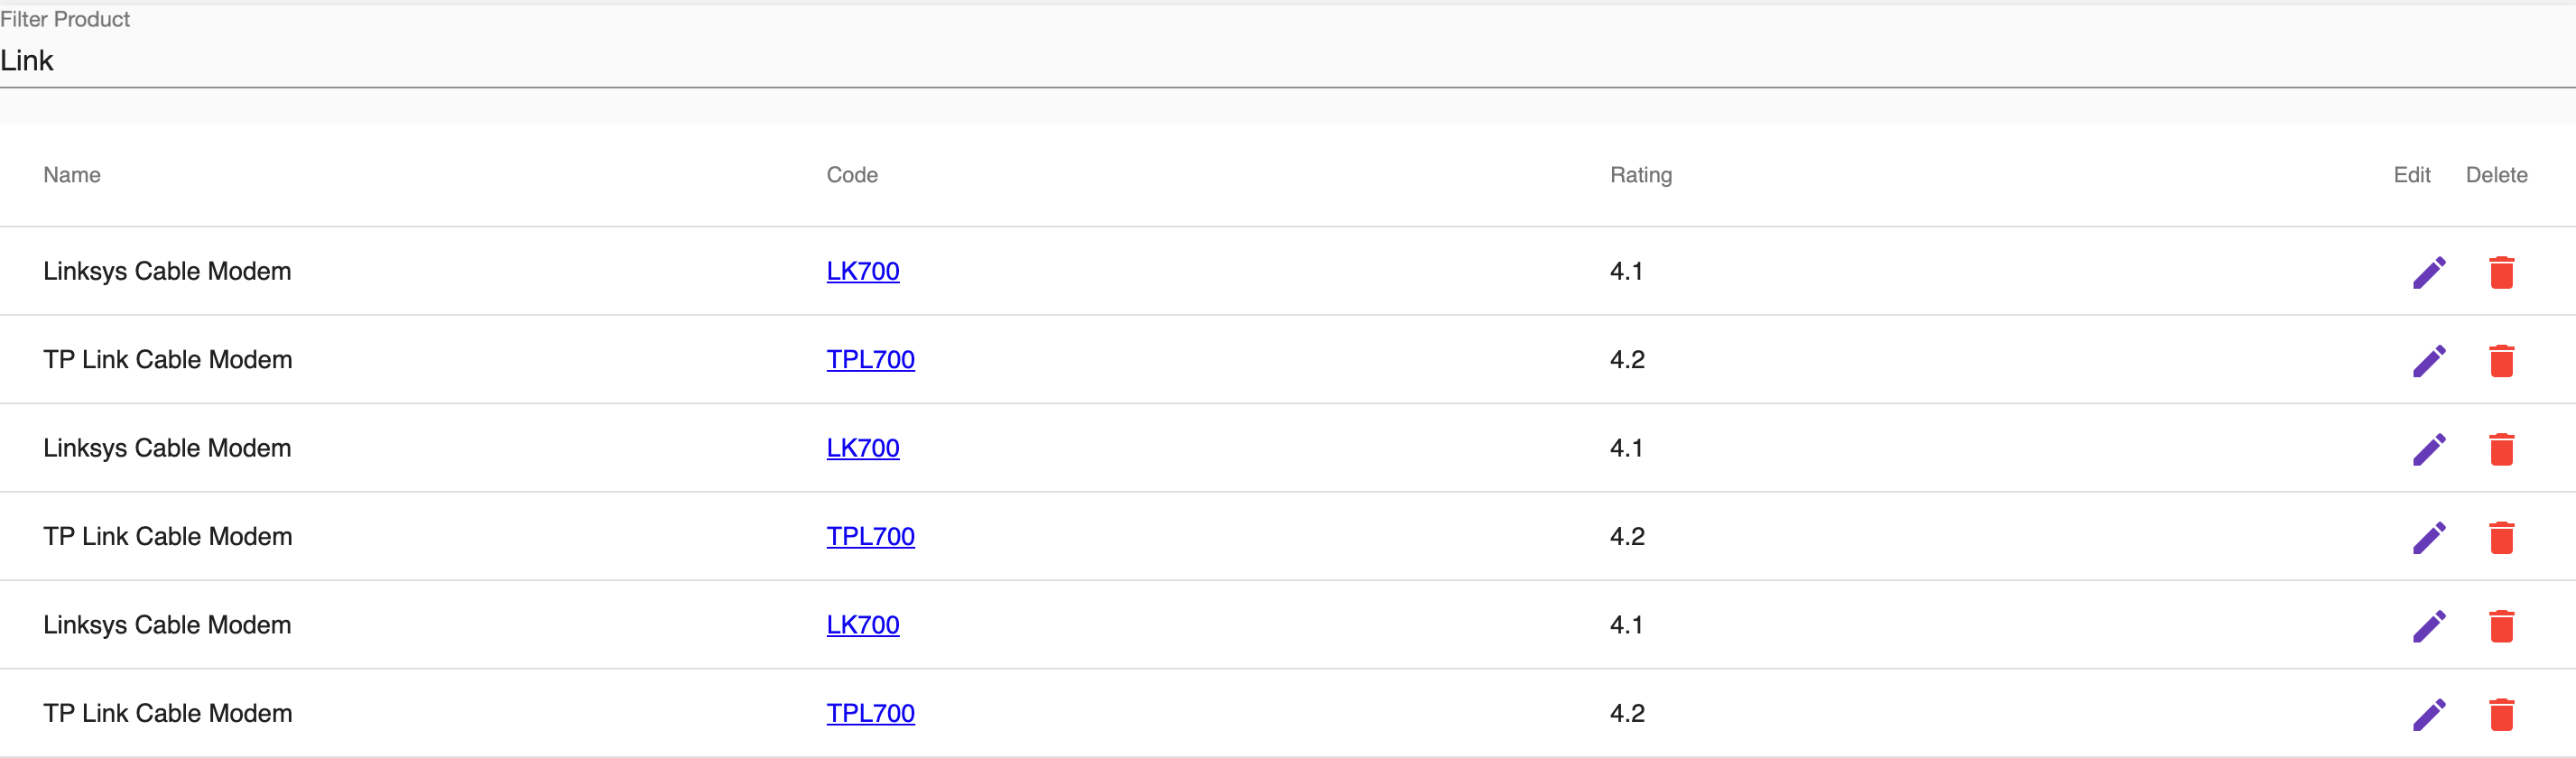Delete the first Linksys Cable Modem row

click(2502, 270)
